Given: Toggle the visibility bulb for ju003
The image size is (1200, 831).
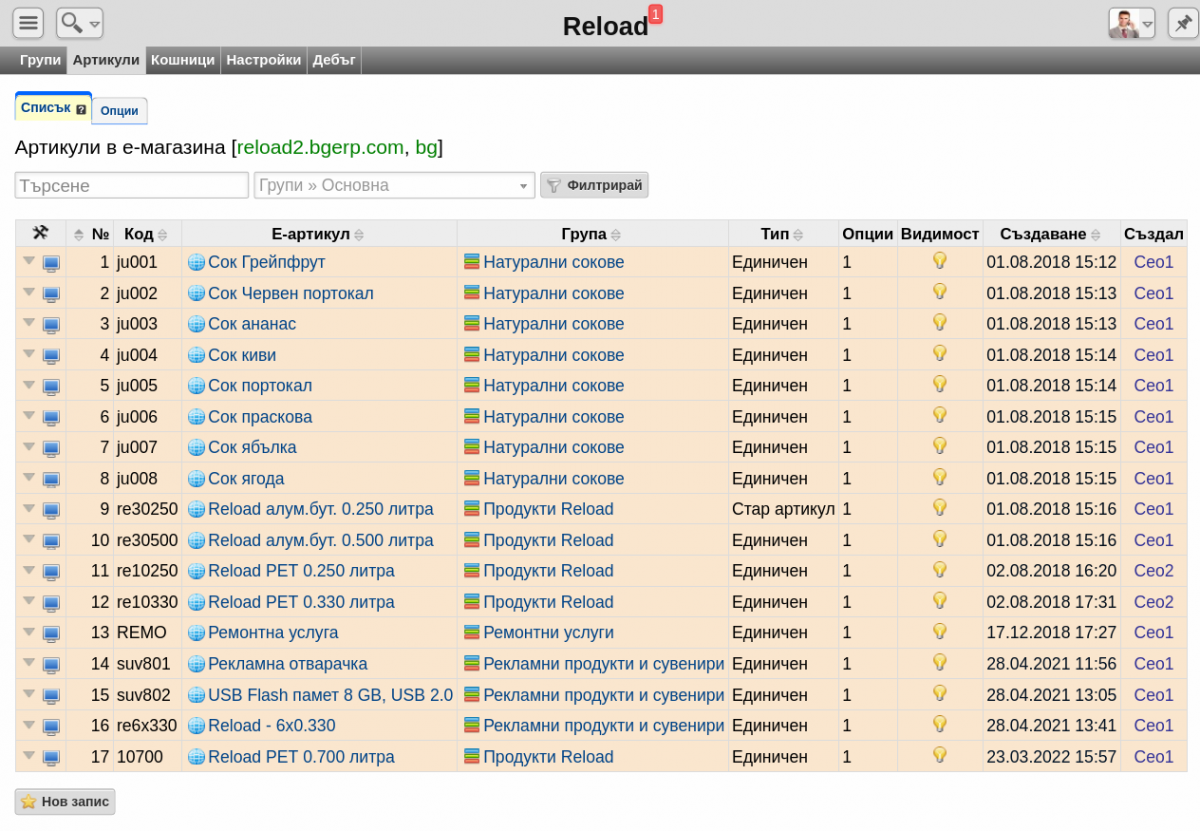Looking at the screenshot, I should tap(939, 323).
